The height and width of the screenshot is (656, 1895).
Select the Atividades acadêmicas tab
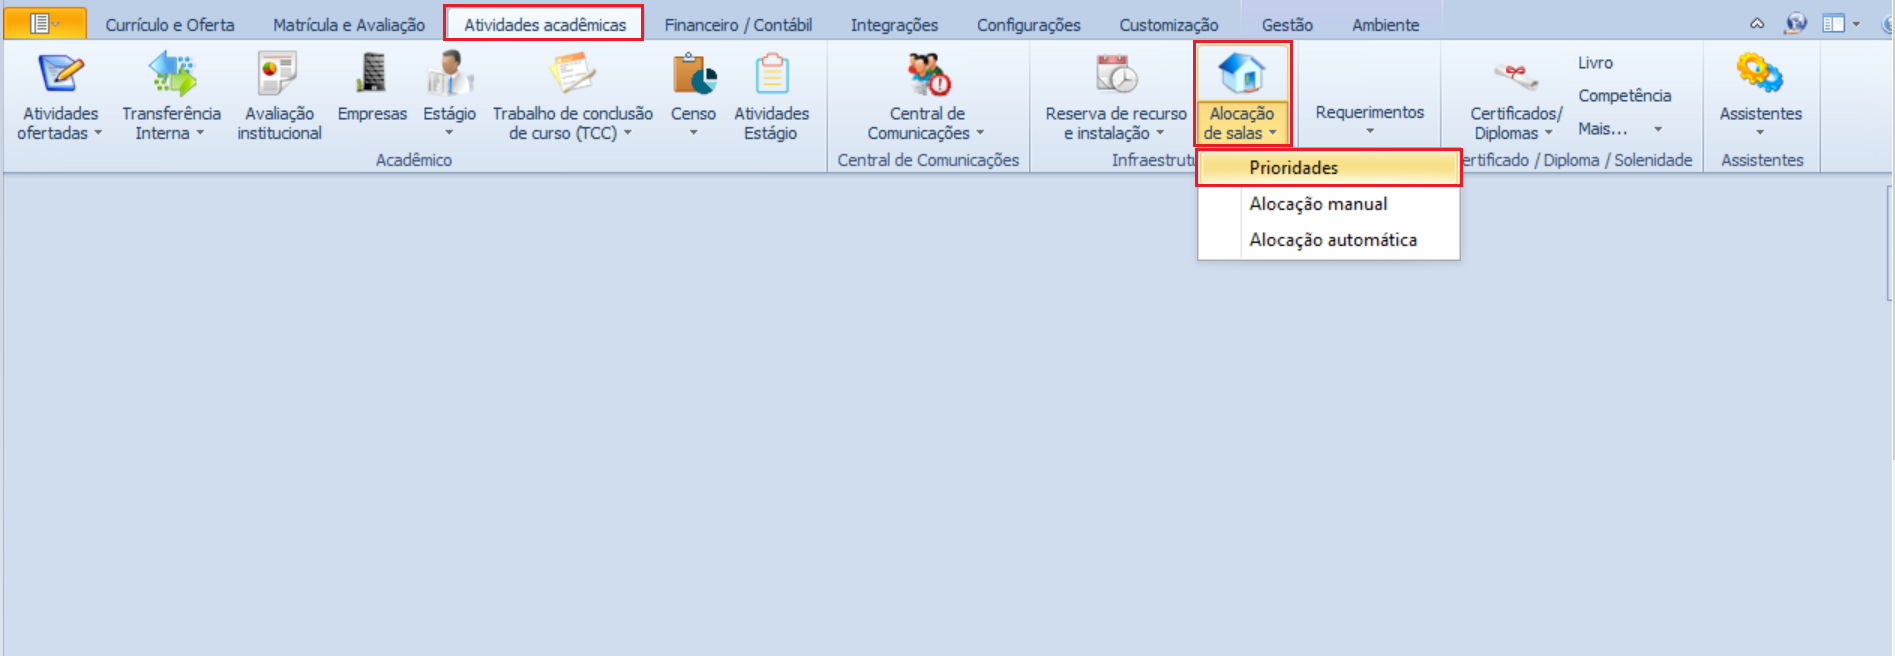[545, 24]
